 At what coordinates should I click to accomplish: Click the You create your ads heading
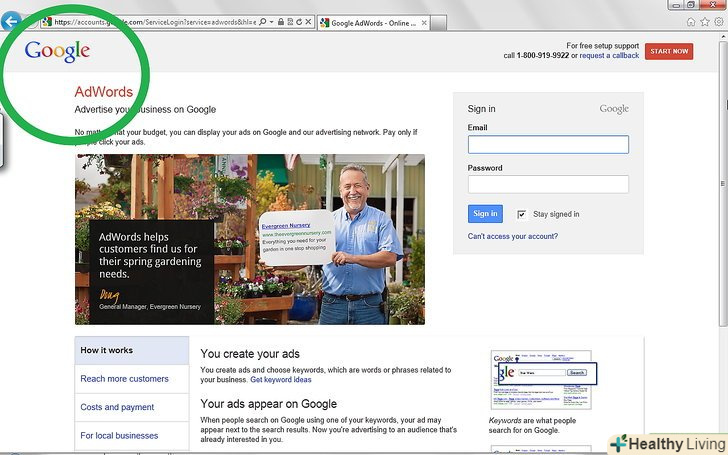pos(250,354)
